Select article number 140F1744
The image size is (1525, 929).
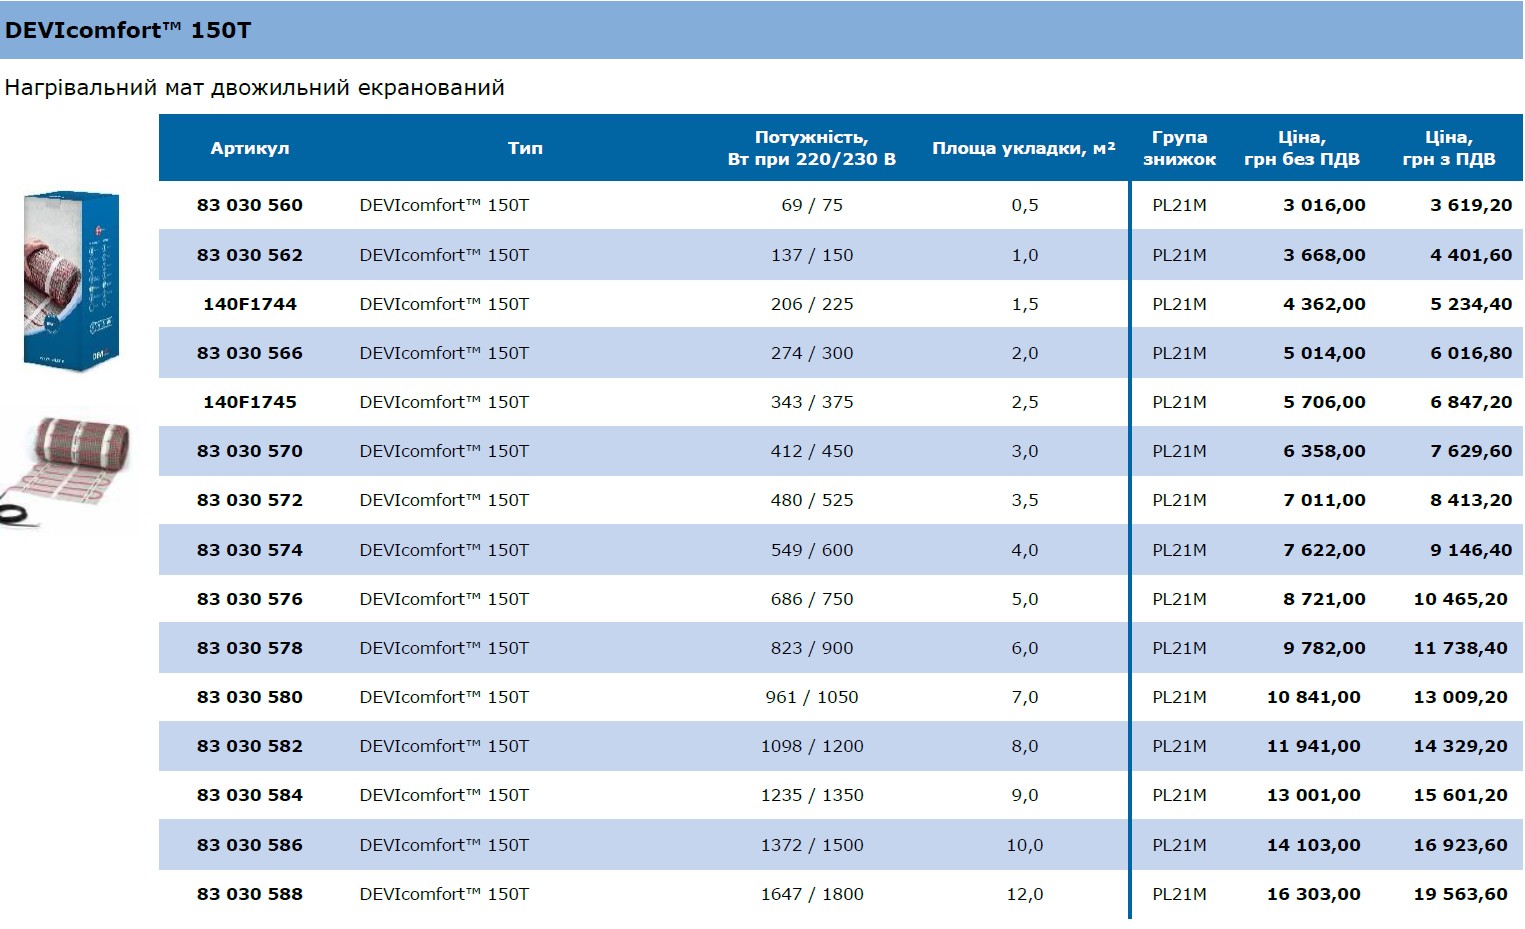point(250,304)
